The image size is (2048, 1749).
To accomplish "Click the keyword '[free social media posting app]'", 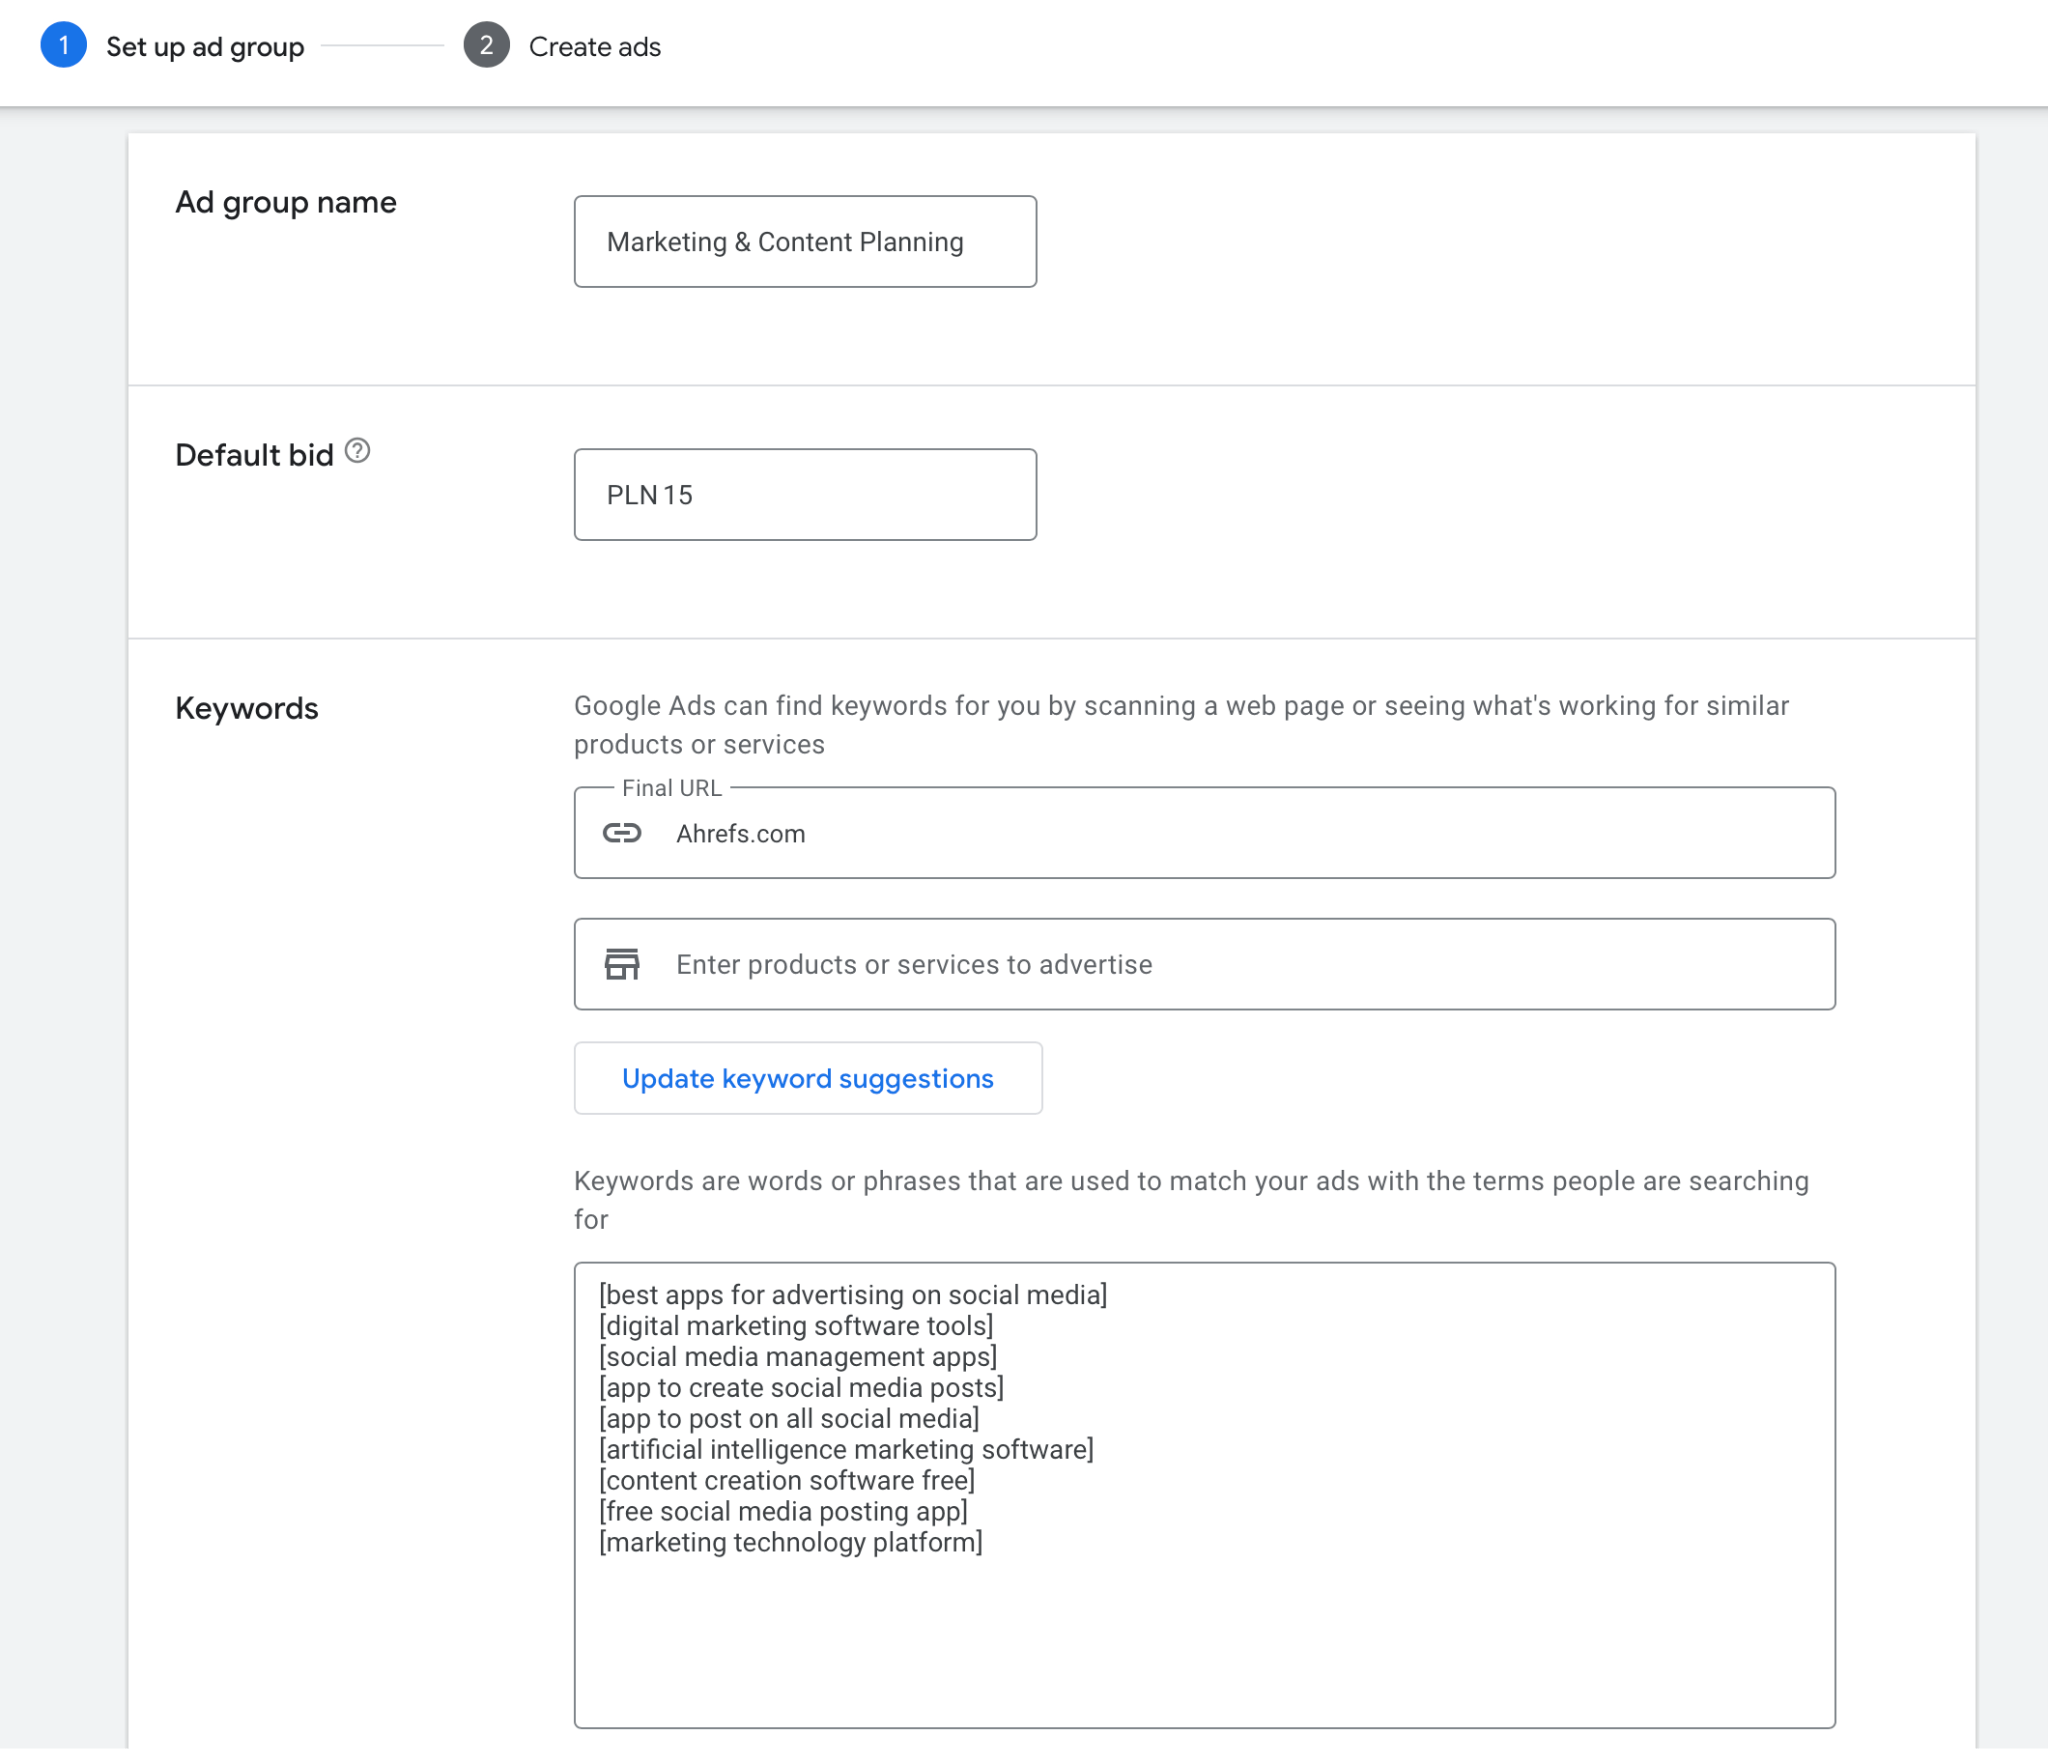I will click(x=782, y=1511).
